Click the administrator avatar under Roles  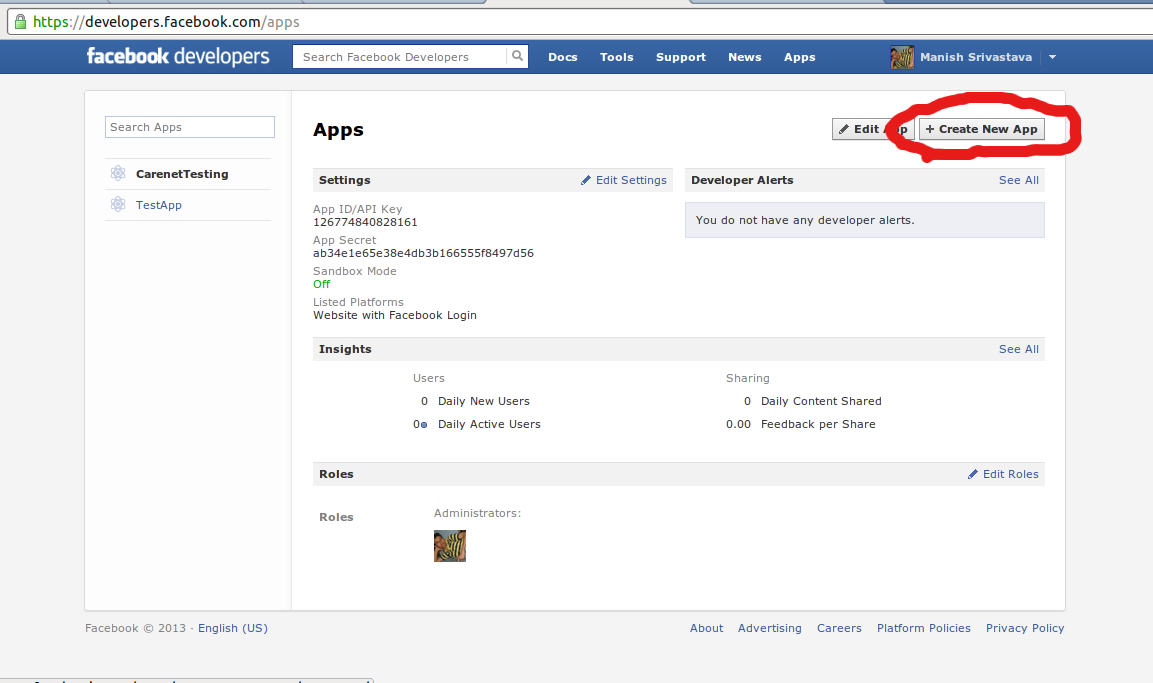coord(449,546)
